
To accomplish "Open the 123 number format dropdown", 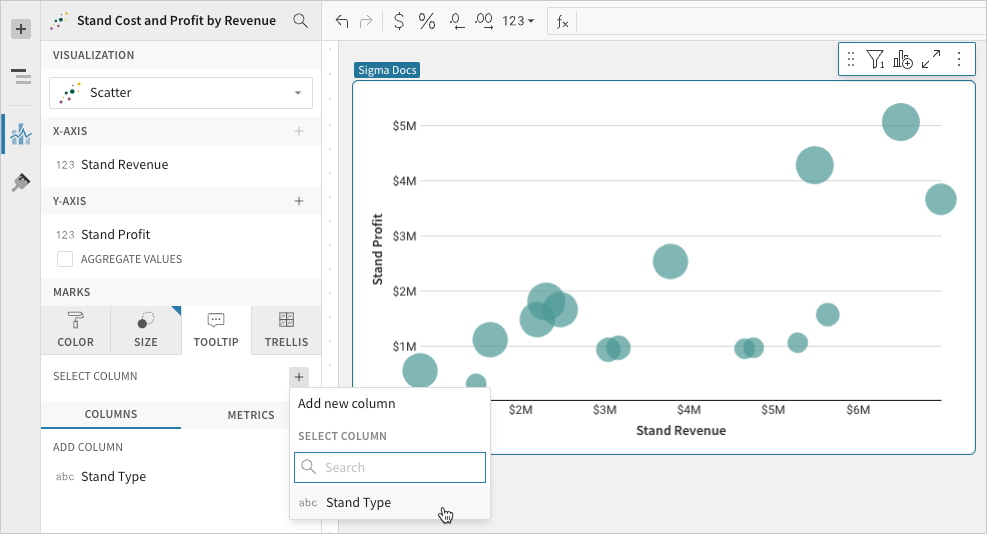I will [x=518, y=20].
